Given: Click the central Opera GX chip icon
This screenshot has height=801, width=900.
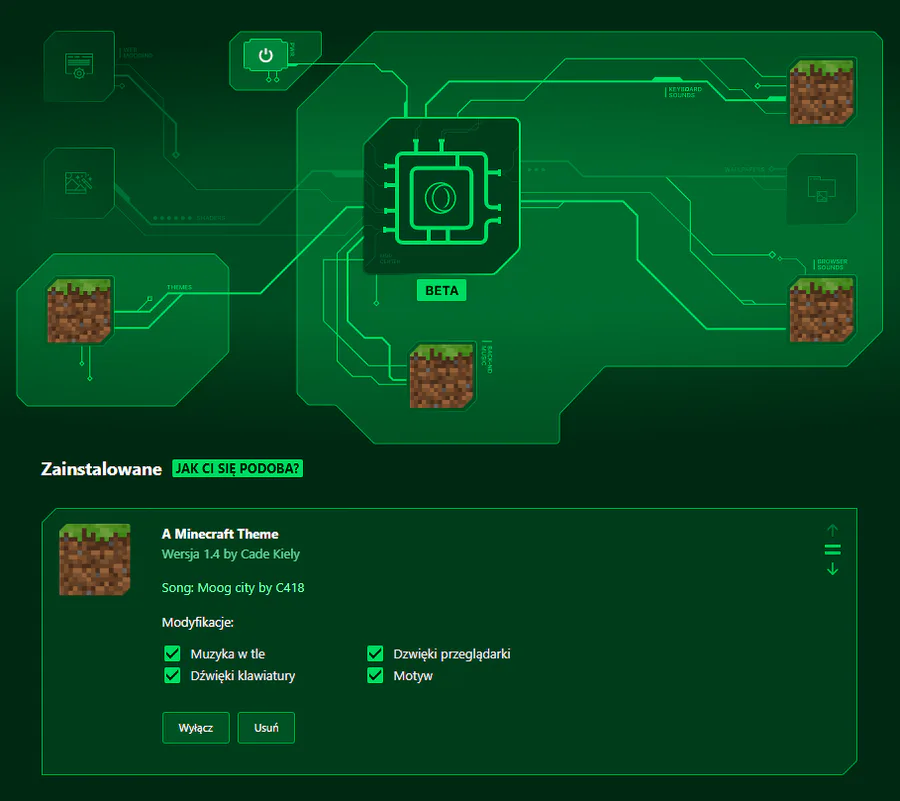Looking at the screenshot, I should [441, 196].
